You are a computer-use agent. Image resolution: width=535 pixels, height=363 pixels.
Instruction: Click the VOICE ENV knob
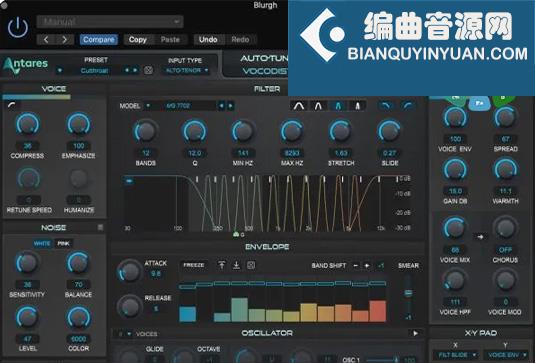[455, 118]
